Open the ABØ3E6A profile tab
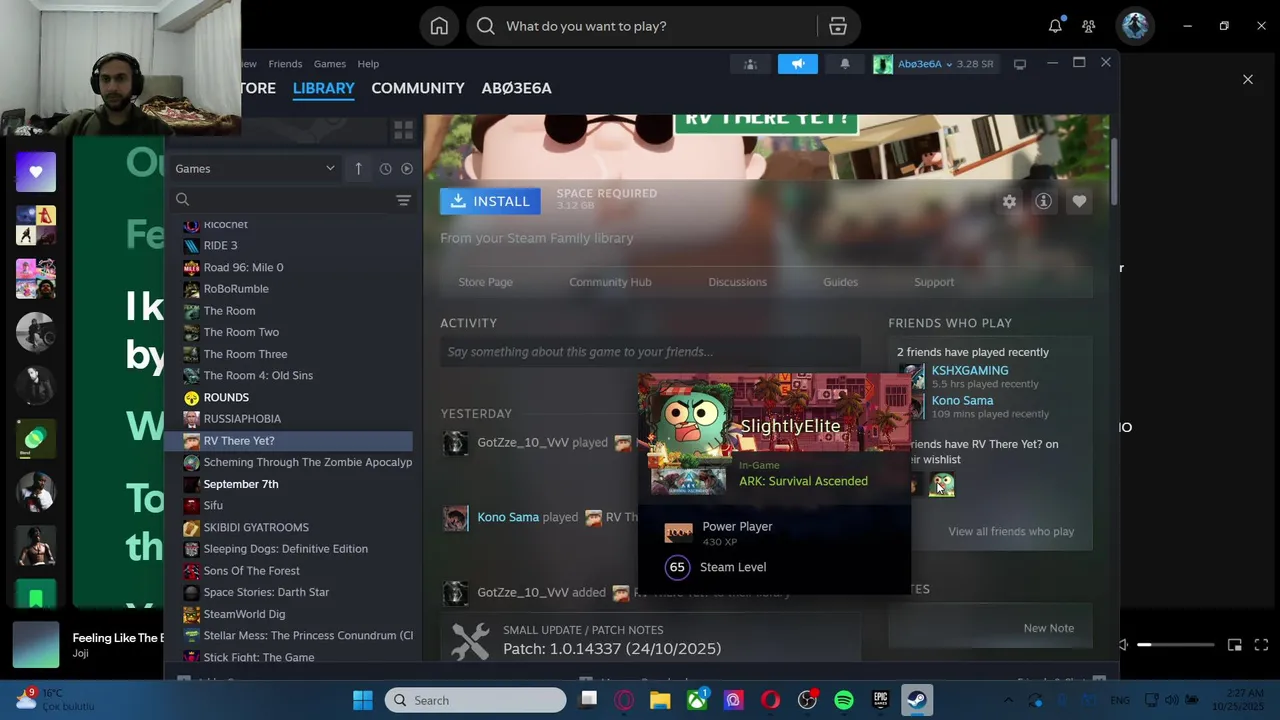 (x=517, y=88)
